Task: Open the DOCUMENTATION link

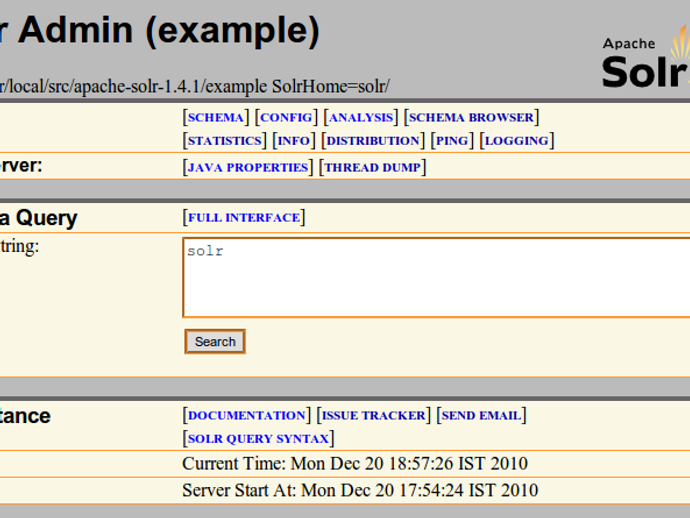Action: tap(246, 415)
